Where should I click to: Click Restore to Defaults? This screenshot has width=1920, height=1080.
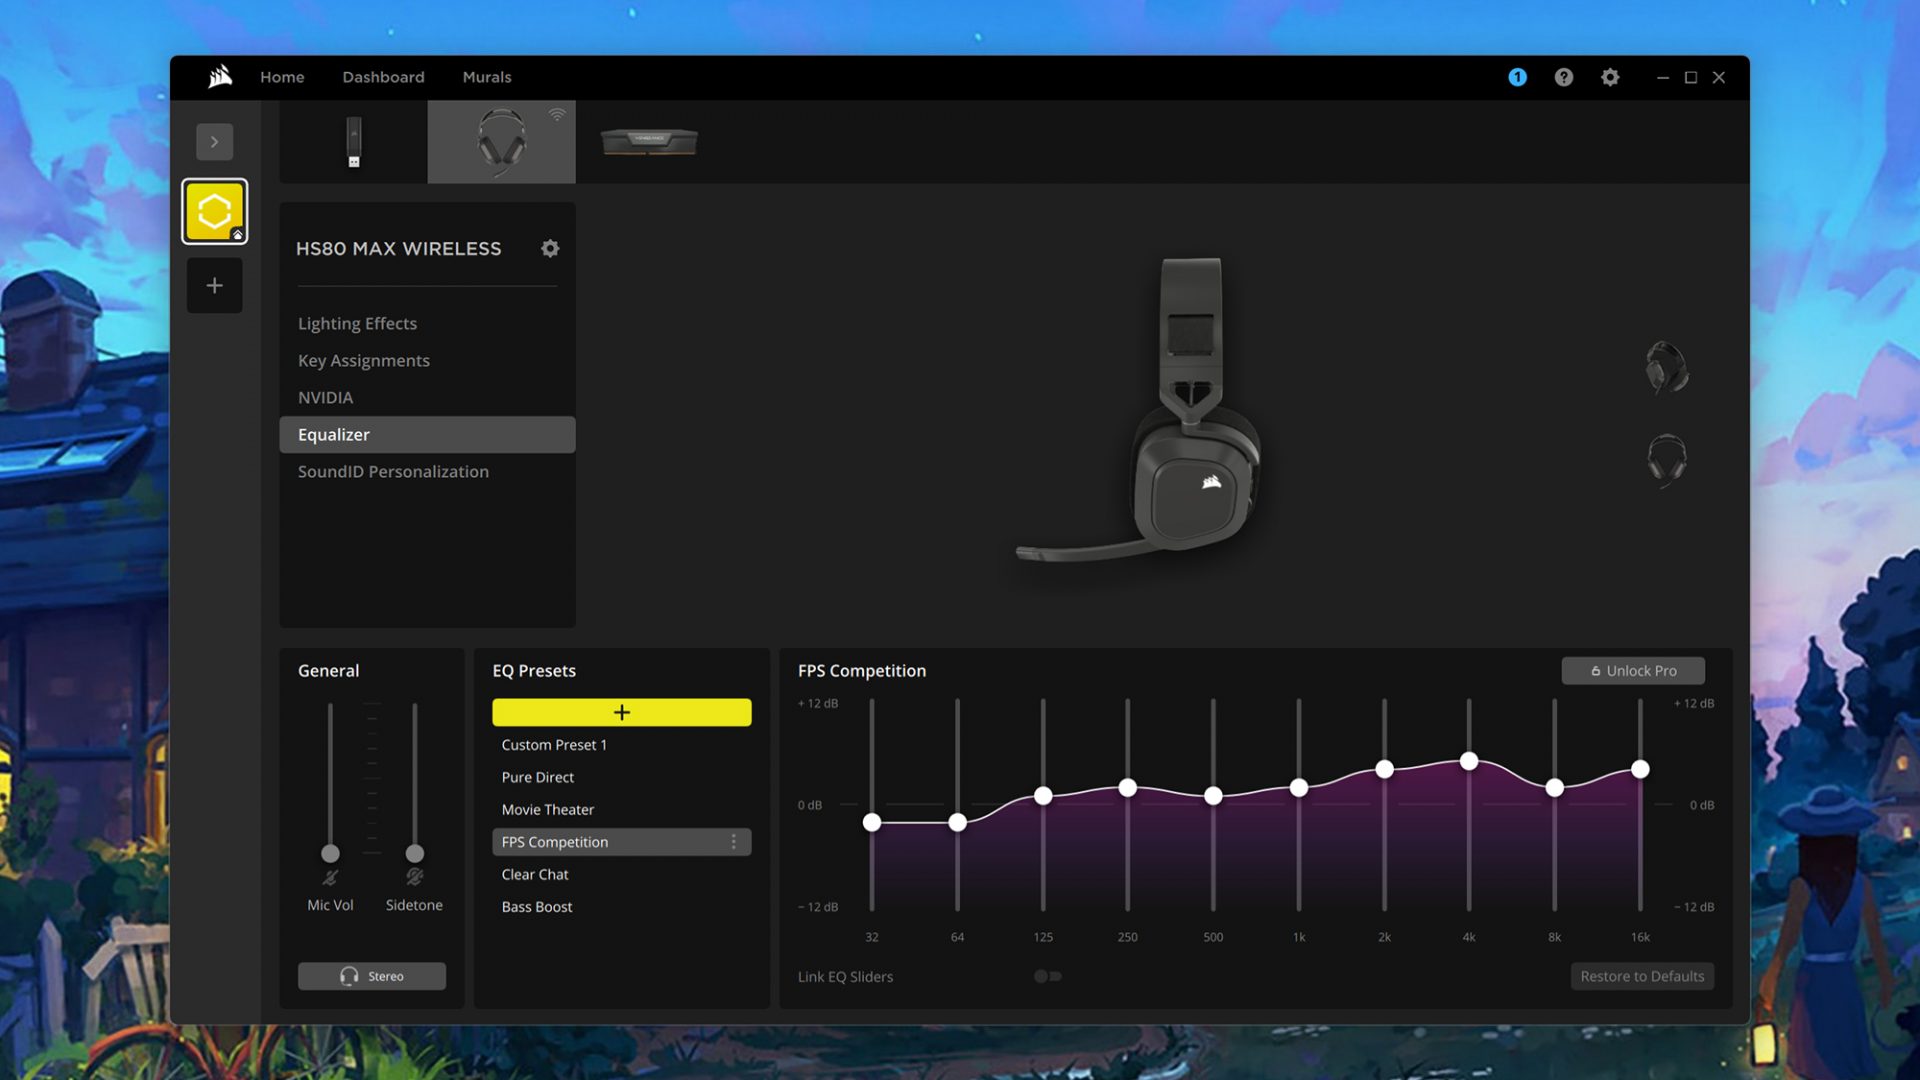[1641, 976]
